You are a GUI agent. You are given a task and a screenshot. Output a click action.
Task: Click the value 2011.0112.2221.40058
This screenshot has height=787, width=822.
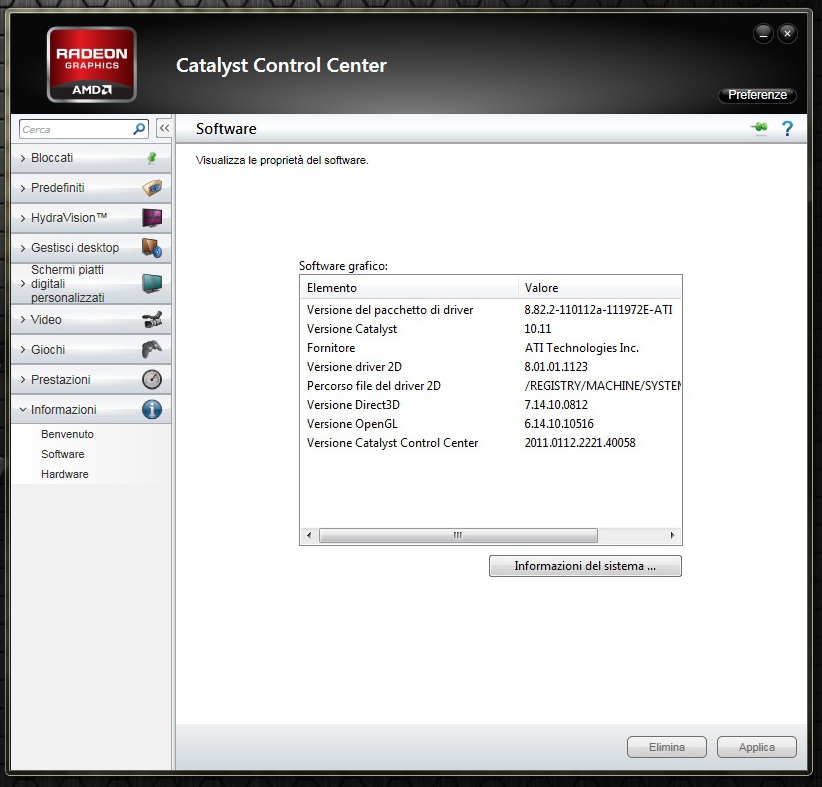pos(580,443)
